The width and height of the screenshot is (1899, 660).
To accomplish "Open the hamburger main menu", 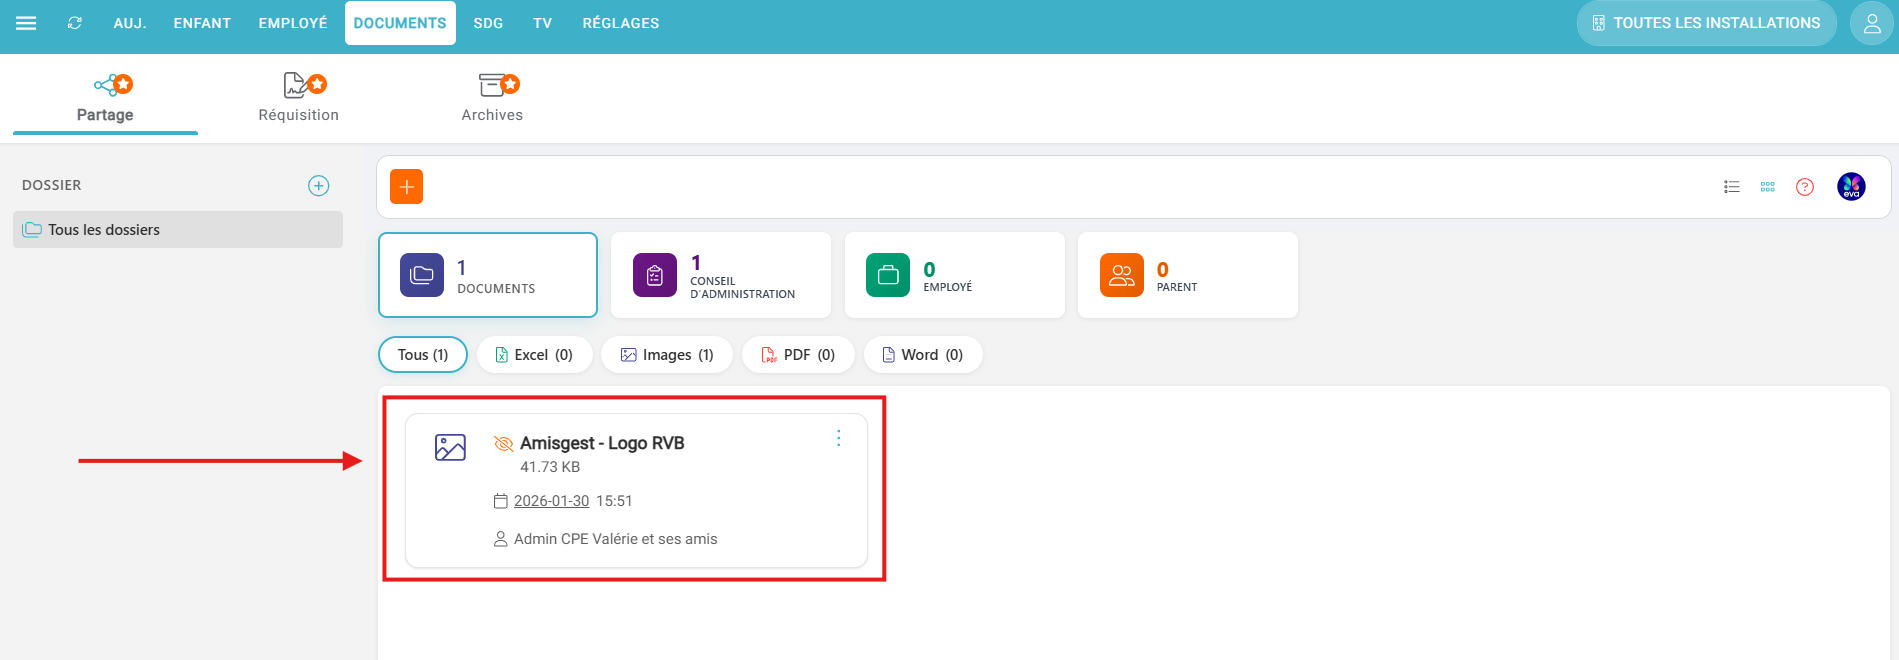I will point(26,23).
